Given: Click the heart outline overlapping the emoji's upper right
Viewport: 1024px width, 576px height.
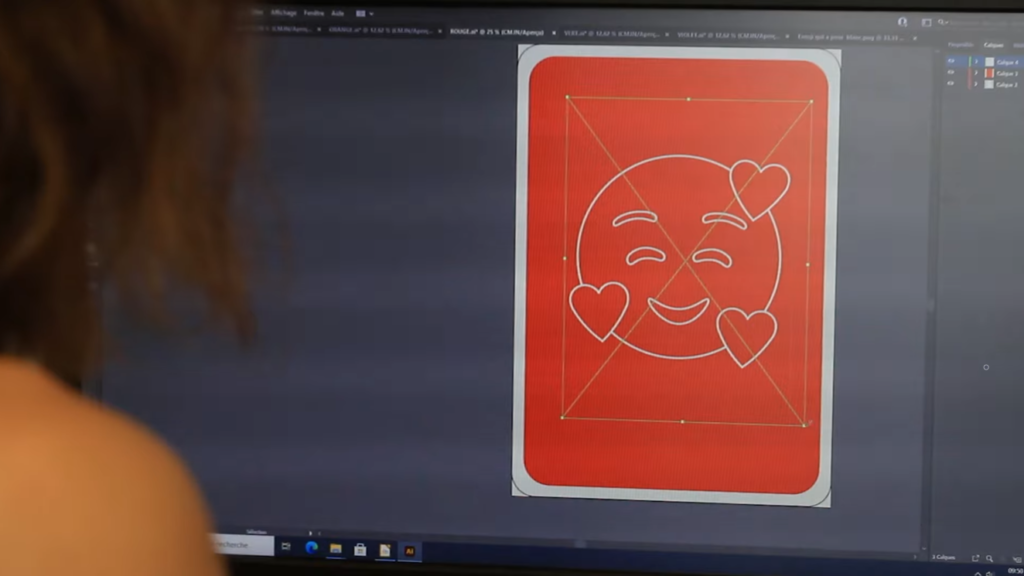Looking at the screenshot, I should [x=759, y=189].
